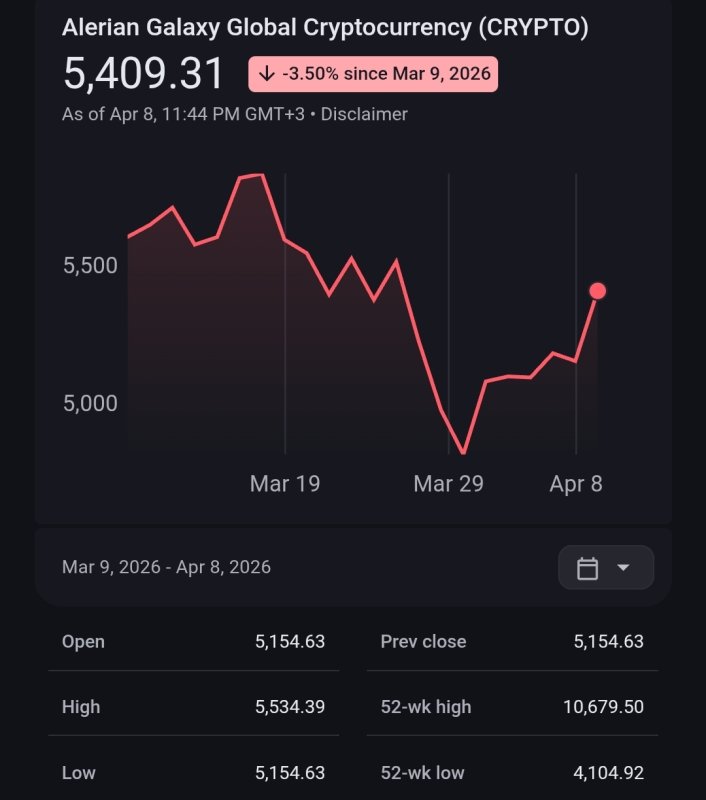This screenshot has height=800, width=706.
Task: Click the down arrow icon in change badge
Action: coord(267,74)
